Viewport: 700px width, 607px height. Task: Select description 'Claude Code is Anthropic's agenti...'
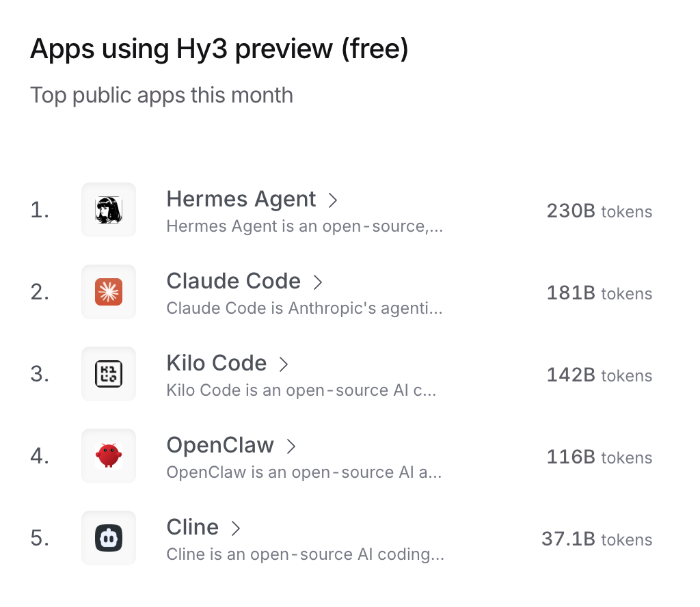tap(304, 308)
